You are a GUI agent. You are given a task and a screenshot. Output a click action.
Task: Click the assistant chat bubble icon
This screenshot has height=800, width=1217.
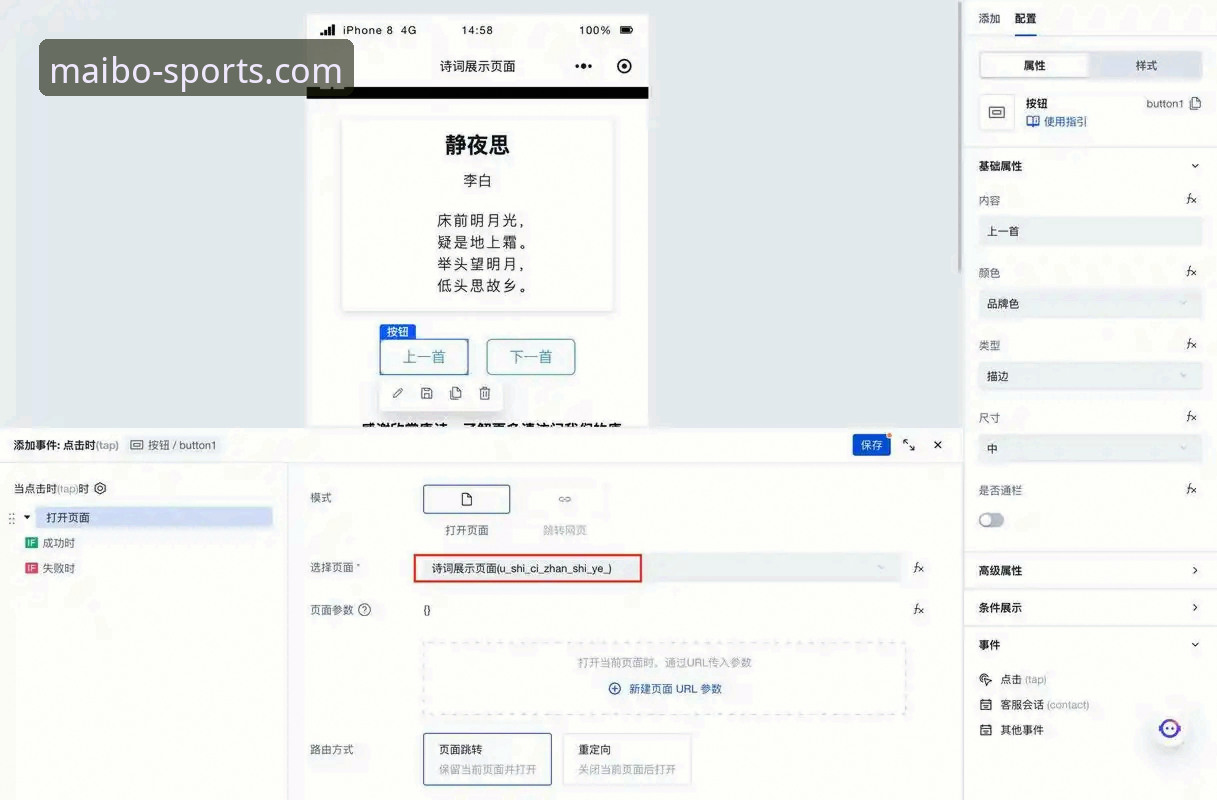tap(1170, 728)
